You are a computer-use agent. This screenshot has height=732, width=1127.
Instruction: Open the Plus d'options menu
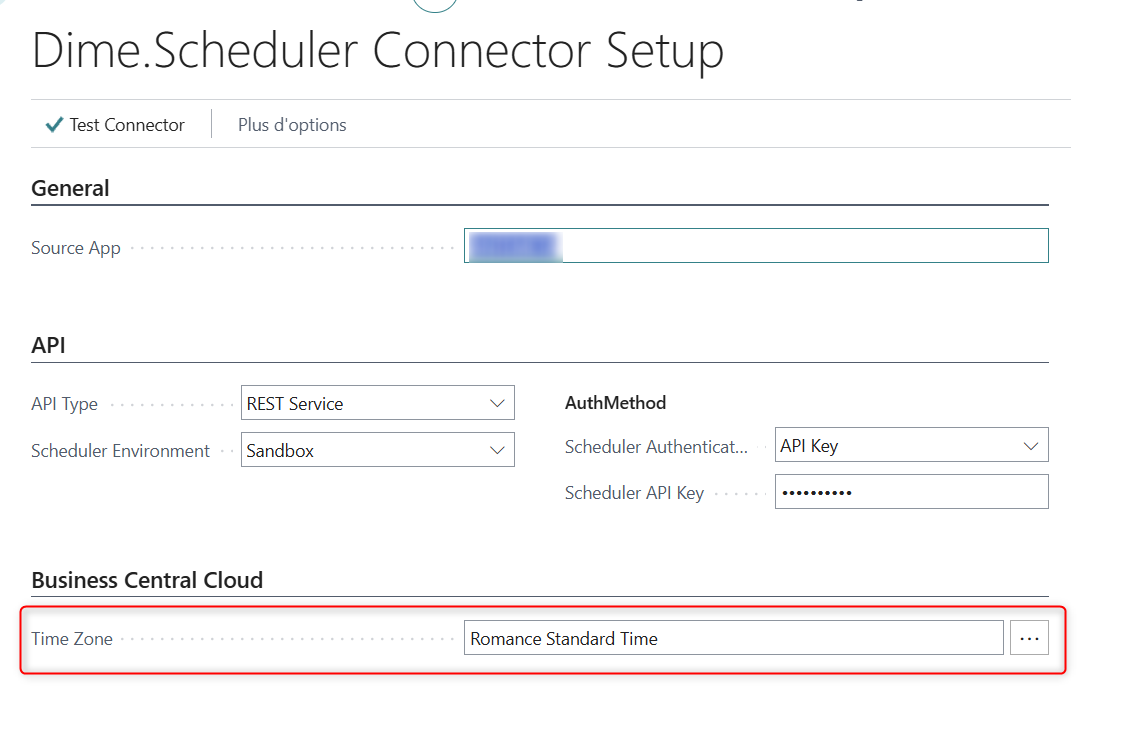292,125
